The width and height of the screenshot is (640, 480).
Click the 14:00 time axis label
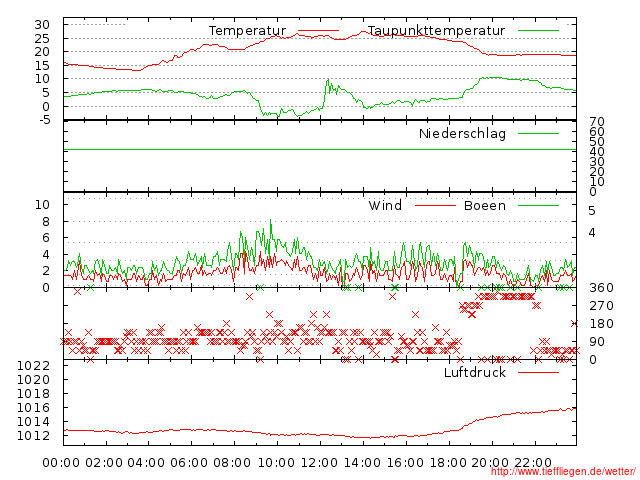pos(362,463)
